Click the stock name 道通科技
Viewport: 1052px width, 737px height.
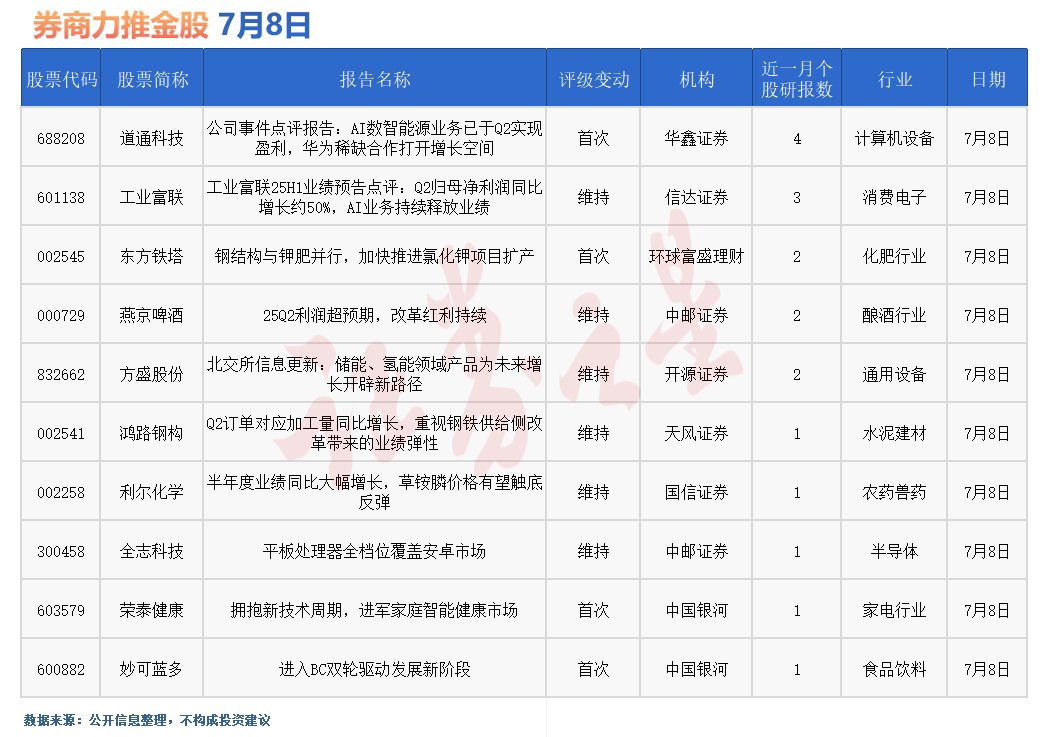[152, 138]
